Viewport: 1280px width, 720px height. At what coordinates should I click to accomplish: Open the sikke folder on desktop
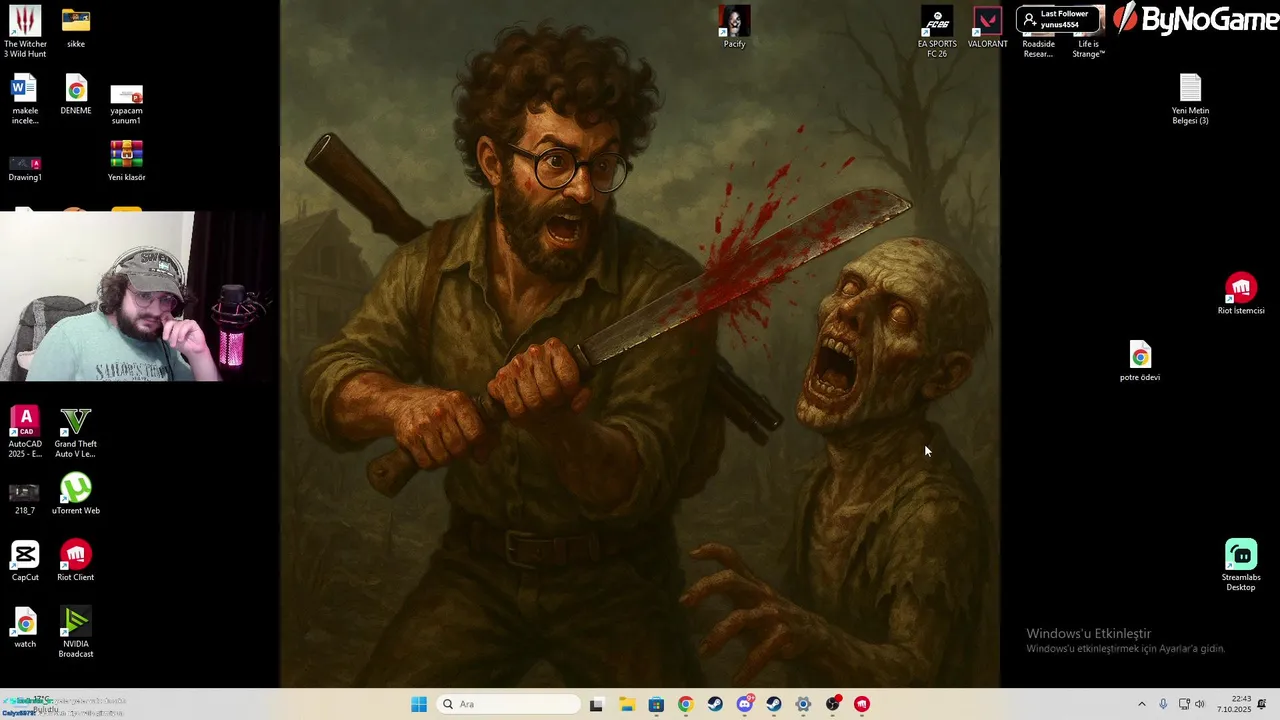pos(76,27)
